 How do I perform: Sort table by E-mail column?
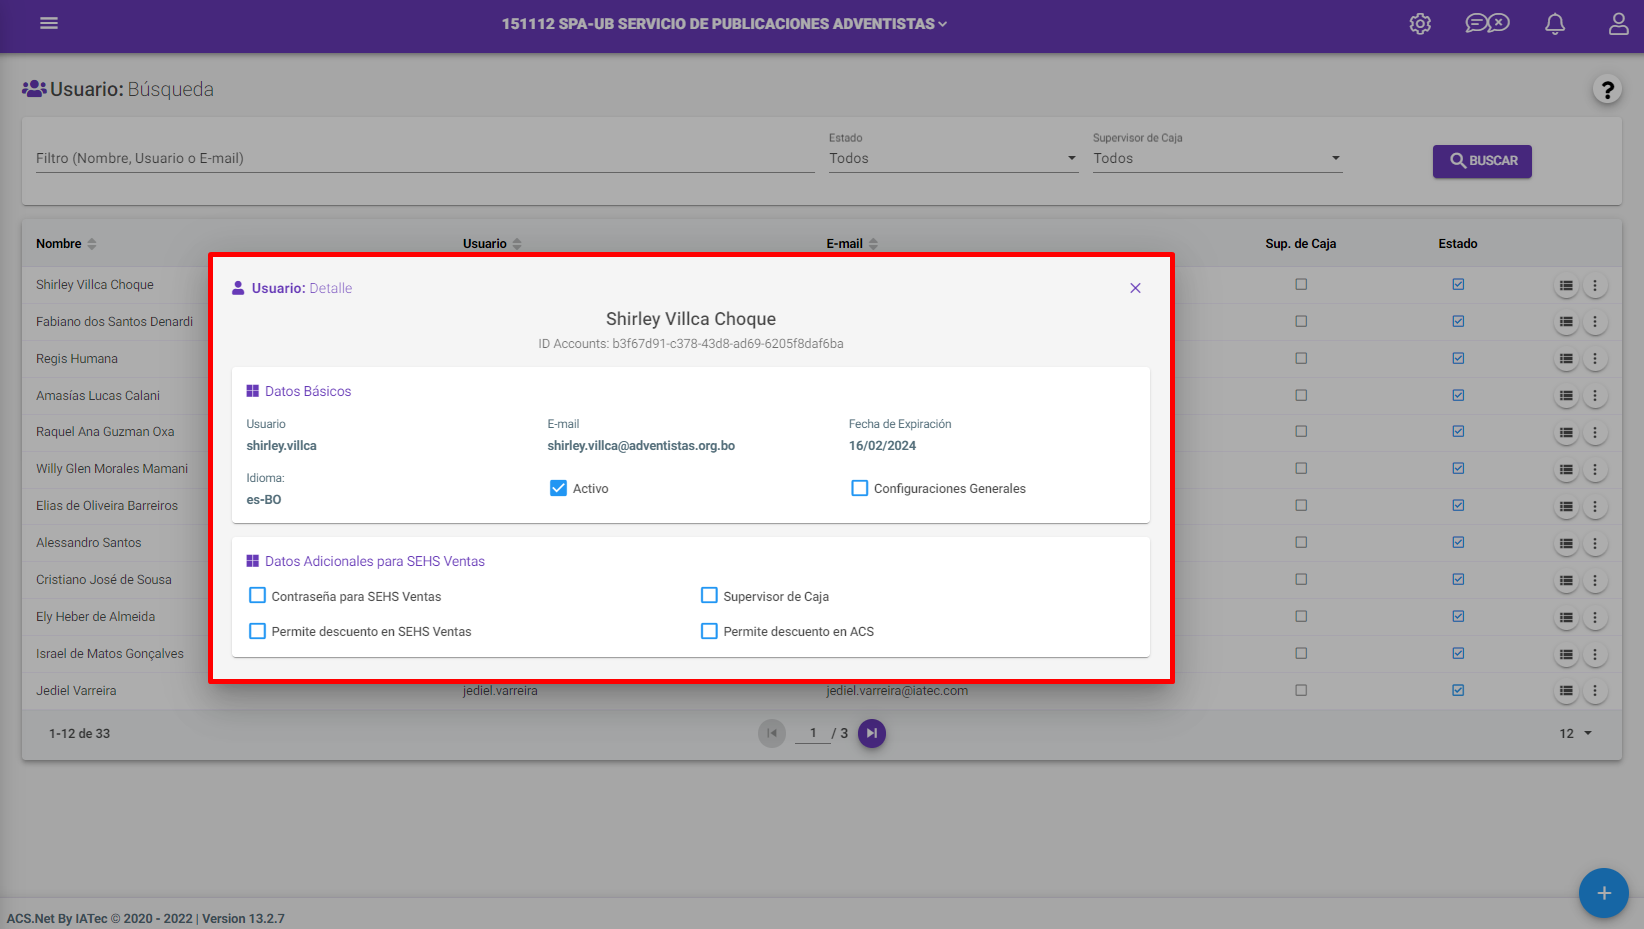852,244
